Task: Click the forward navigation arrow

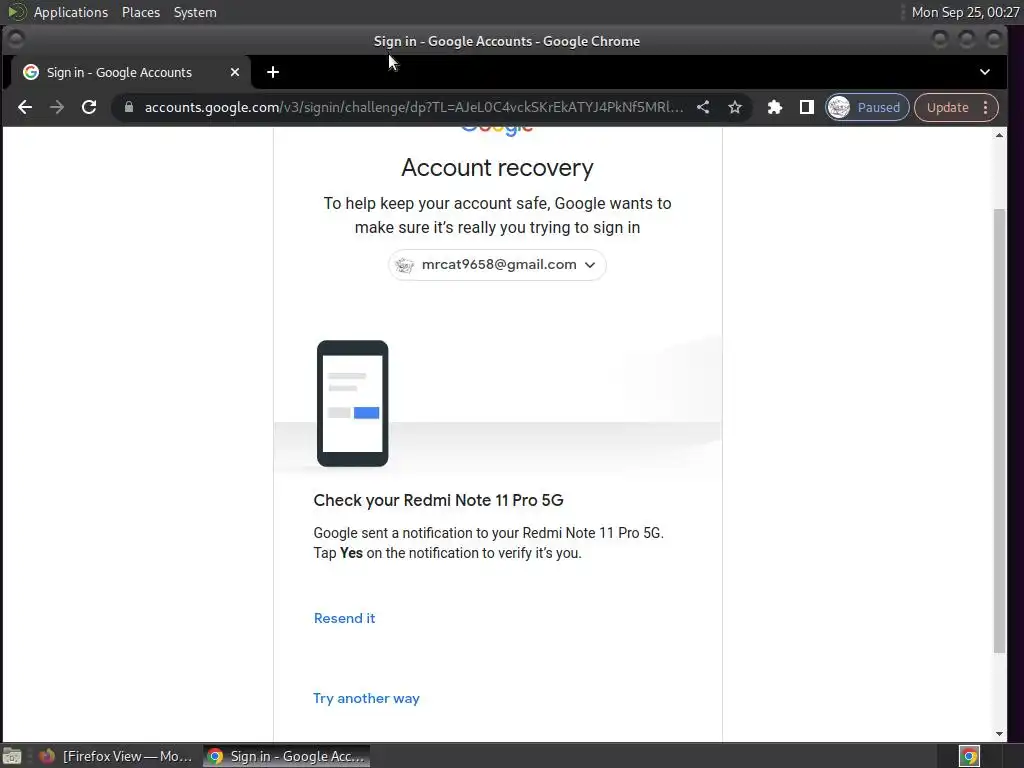Action: tap(57, 107)
